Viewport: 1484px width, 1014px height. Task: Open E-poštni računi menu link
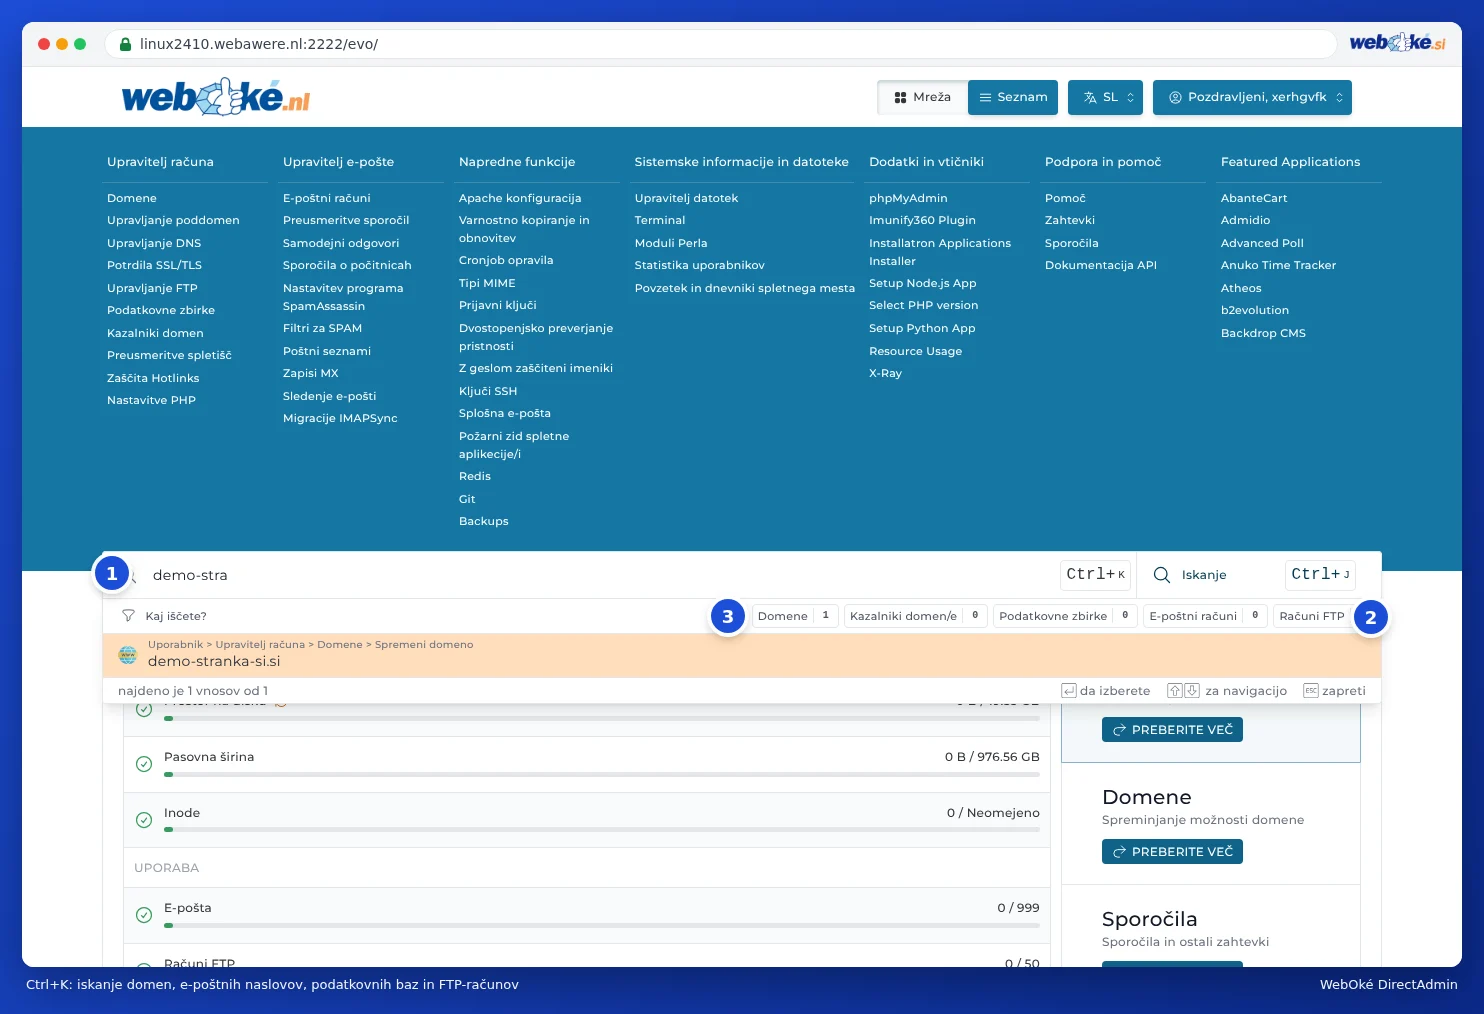(326, 198)
